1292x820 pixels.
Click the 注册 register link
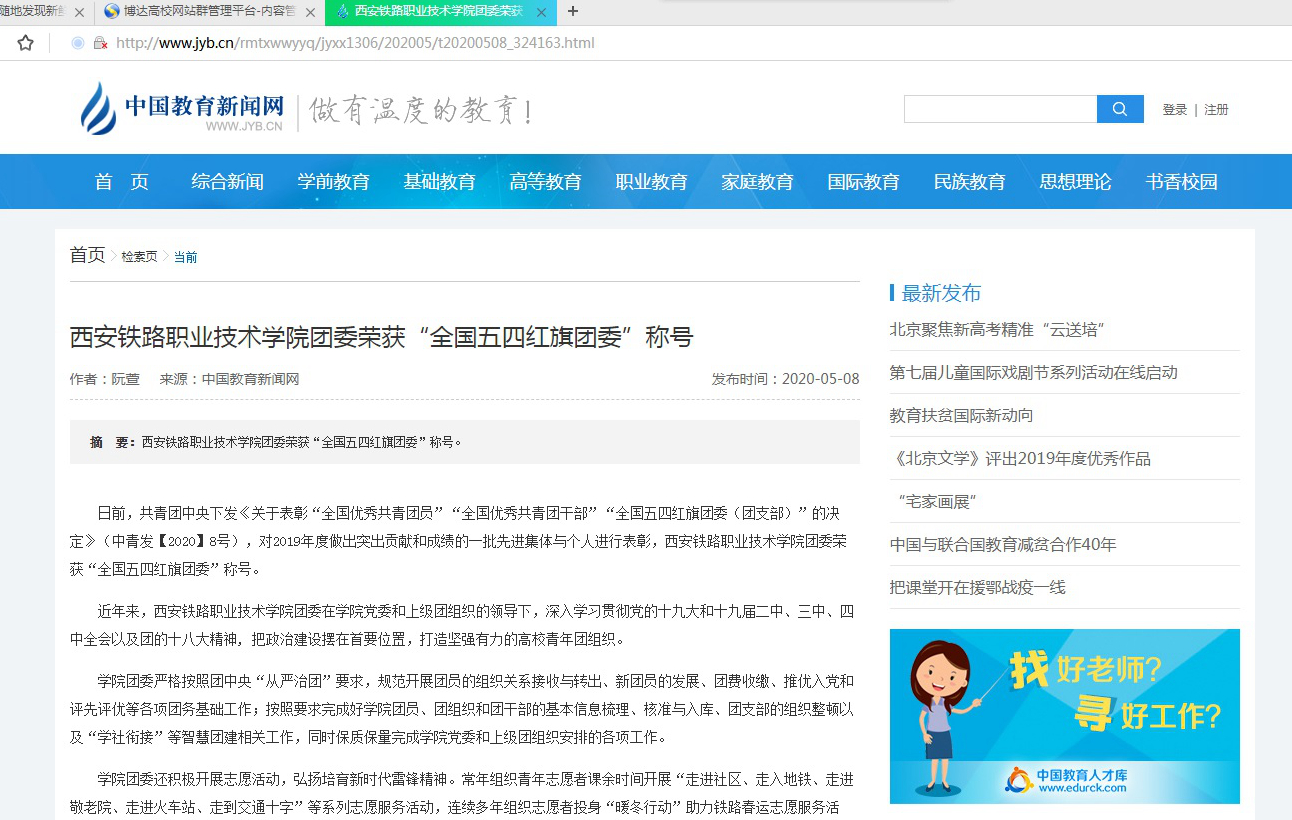1216,110
